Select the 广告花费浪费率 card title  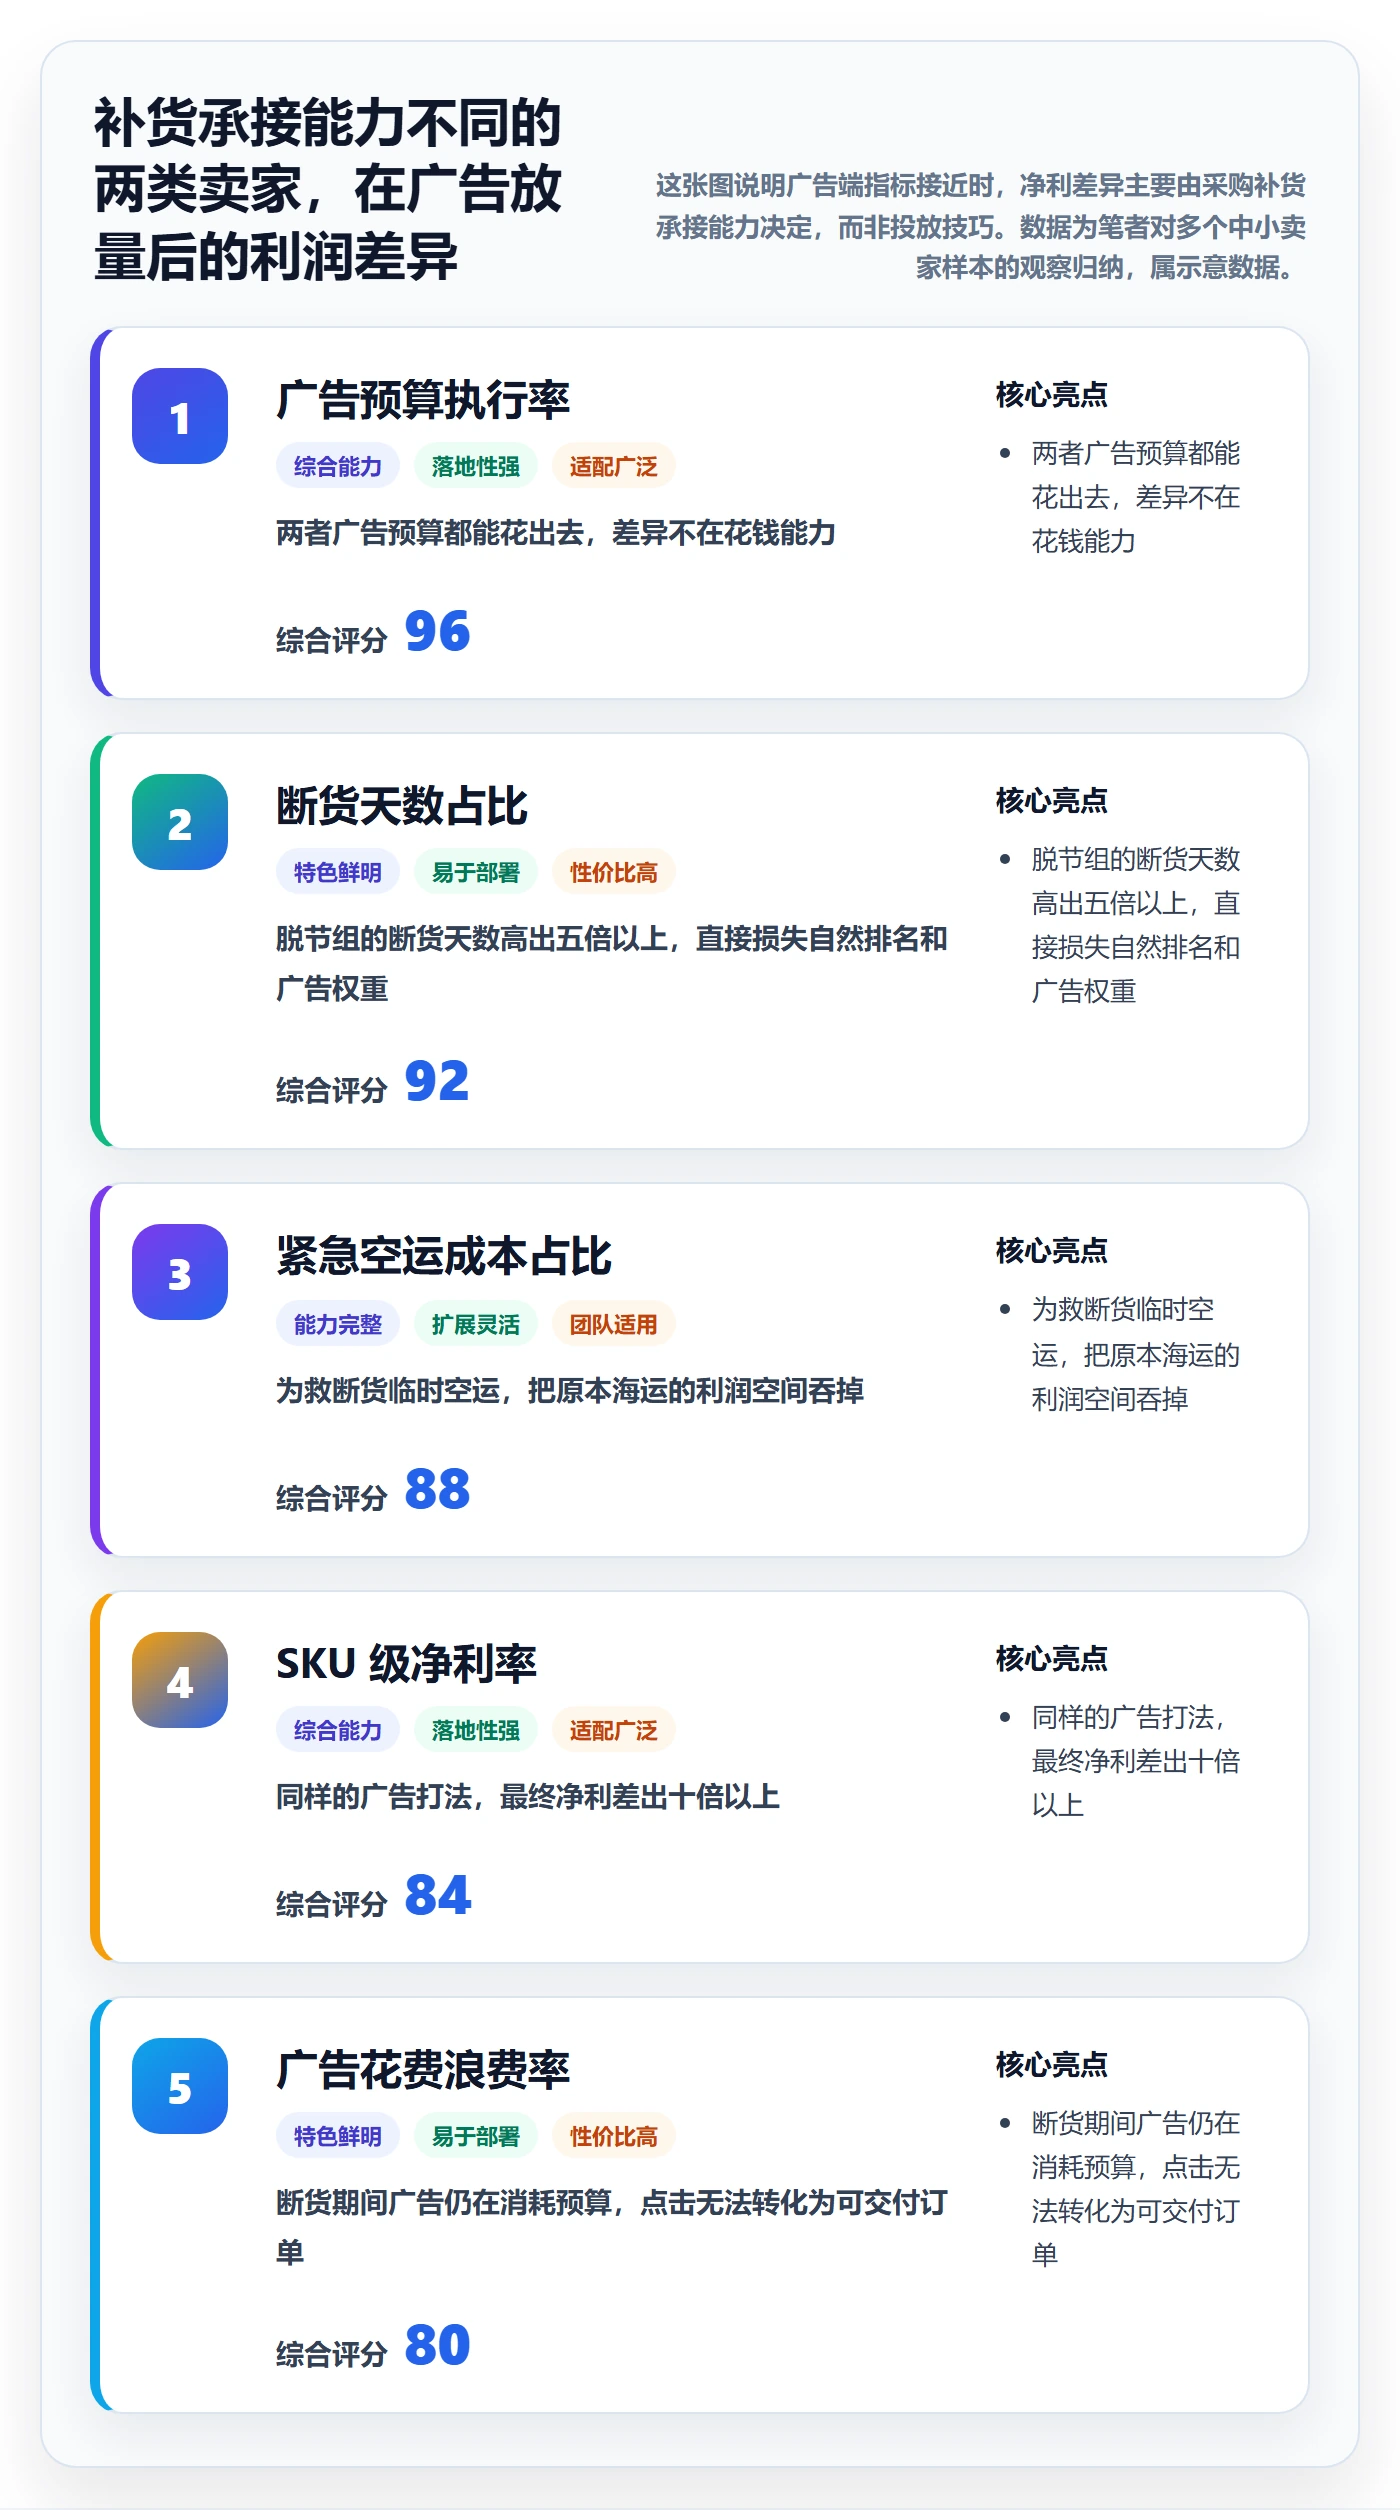(x=423, y=2070)
